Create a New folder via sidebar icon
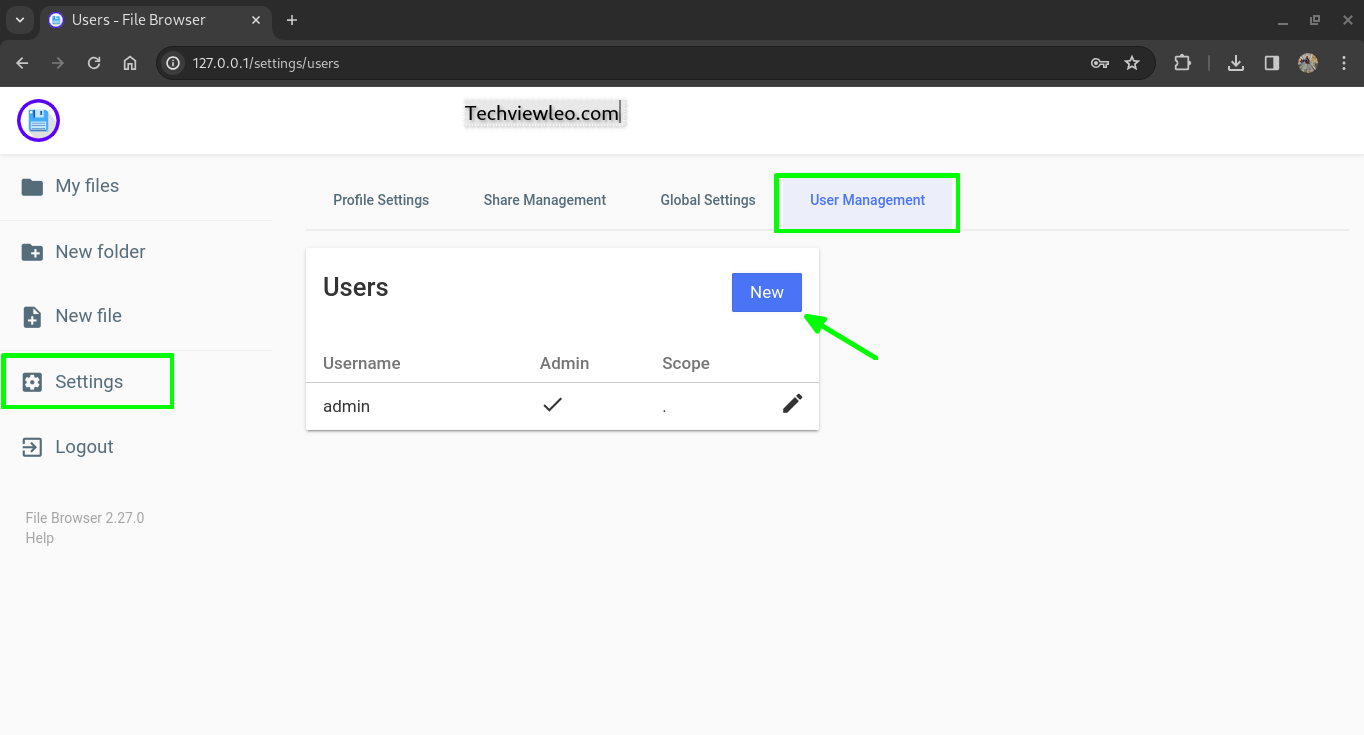The image size is (1364, 735). click(100, 251)
